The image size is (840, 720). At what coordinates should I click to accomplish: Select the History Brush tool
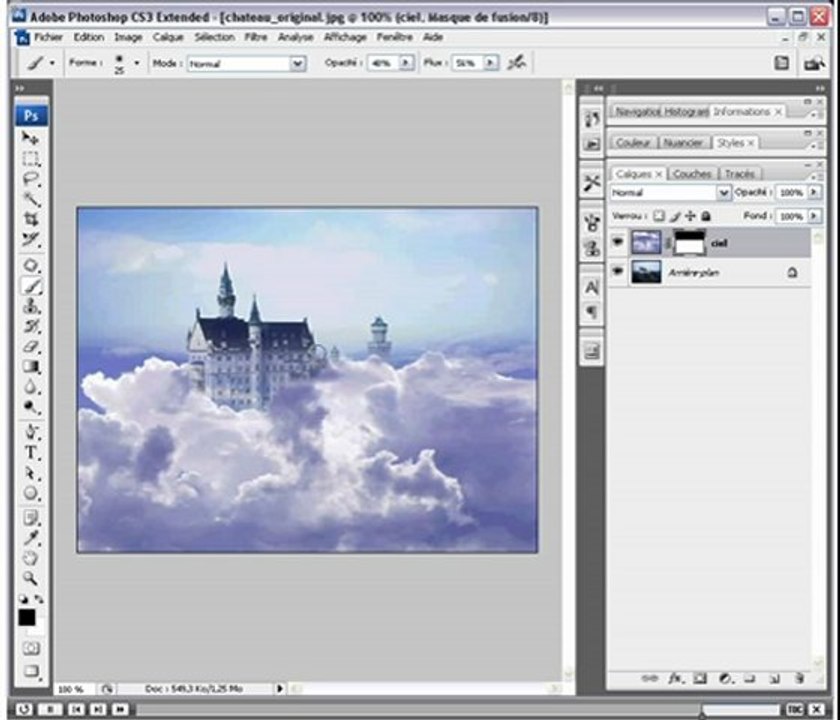click(x=31, y=326)
